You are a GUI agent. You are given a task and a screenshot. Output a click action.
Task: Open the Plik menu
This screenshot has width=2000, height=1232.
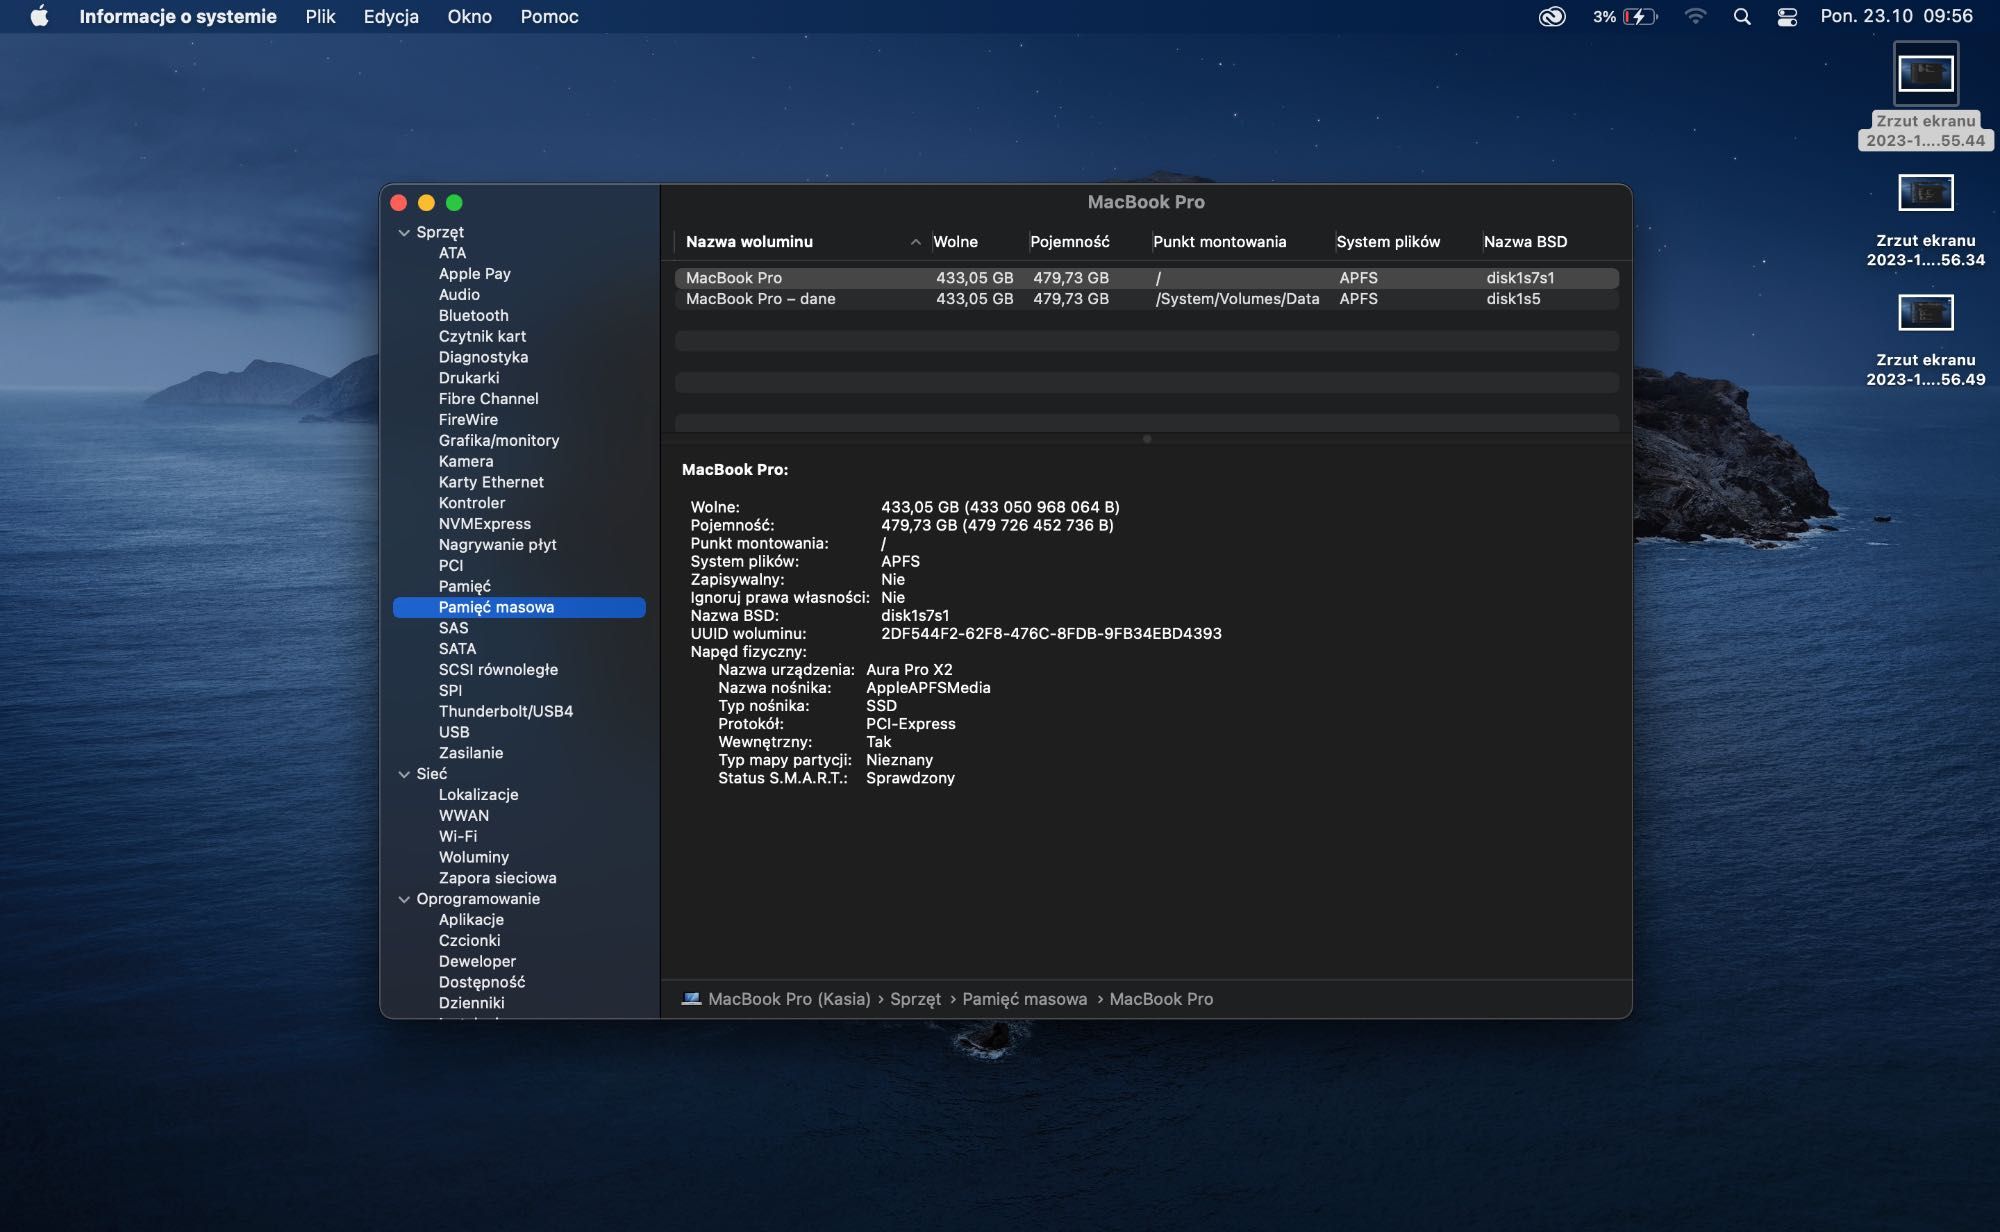pos(320,16)
